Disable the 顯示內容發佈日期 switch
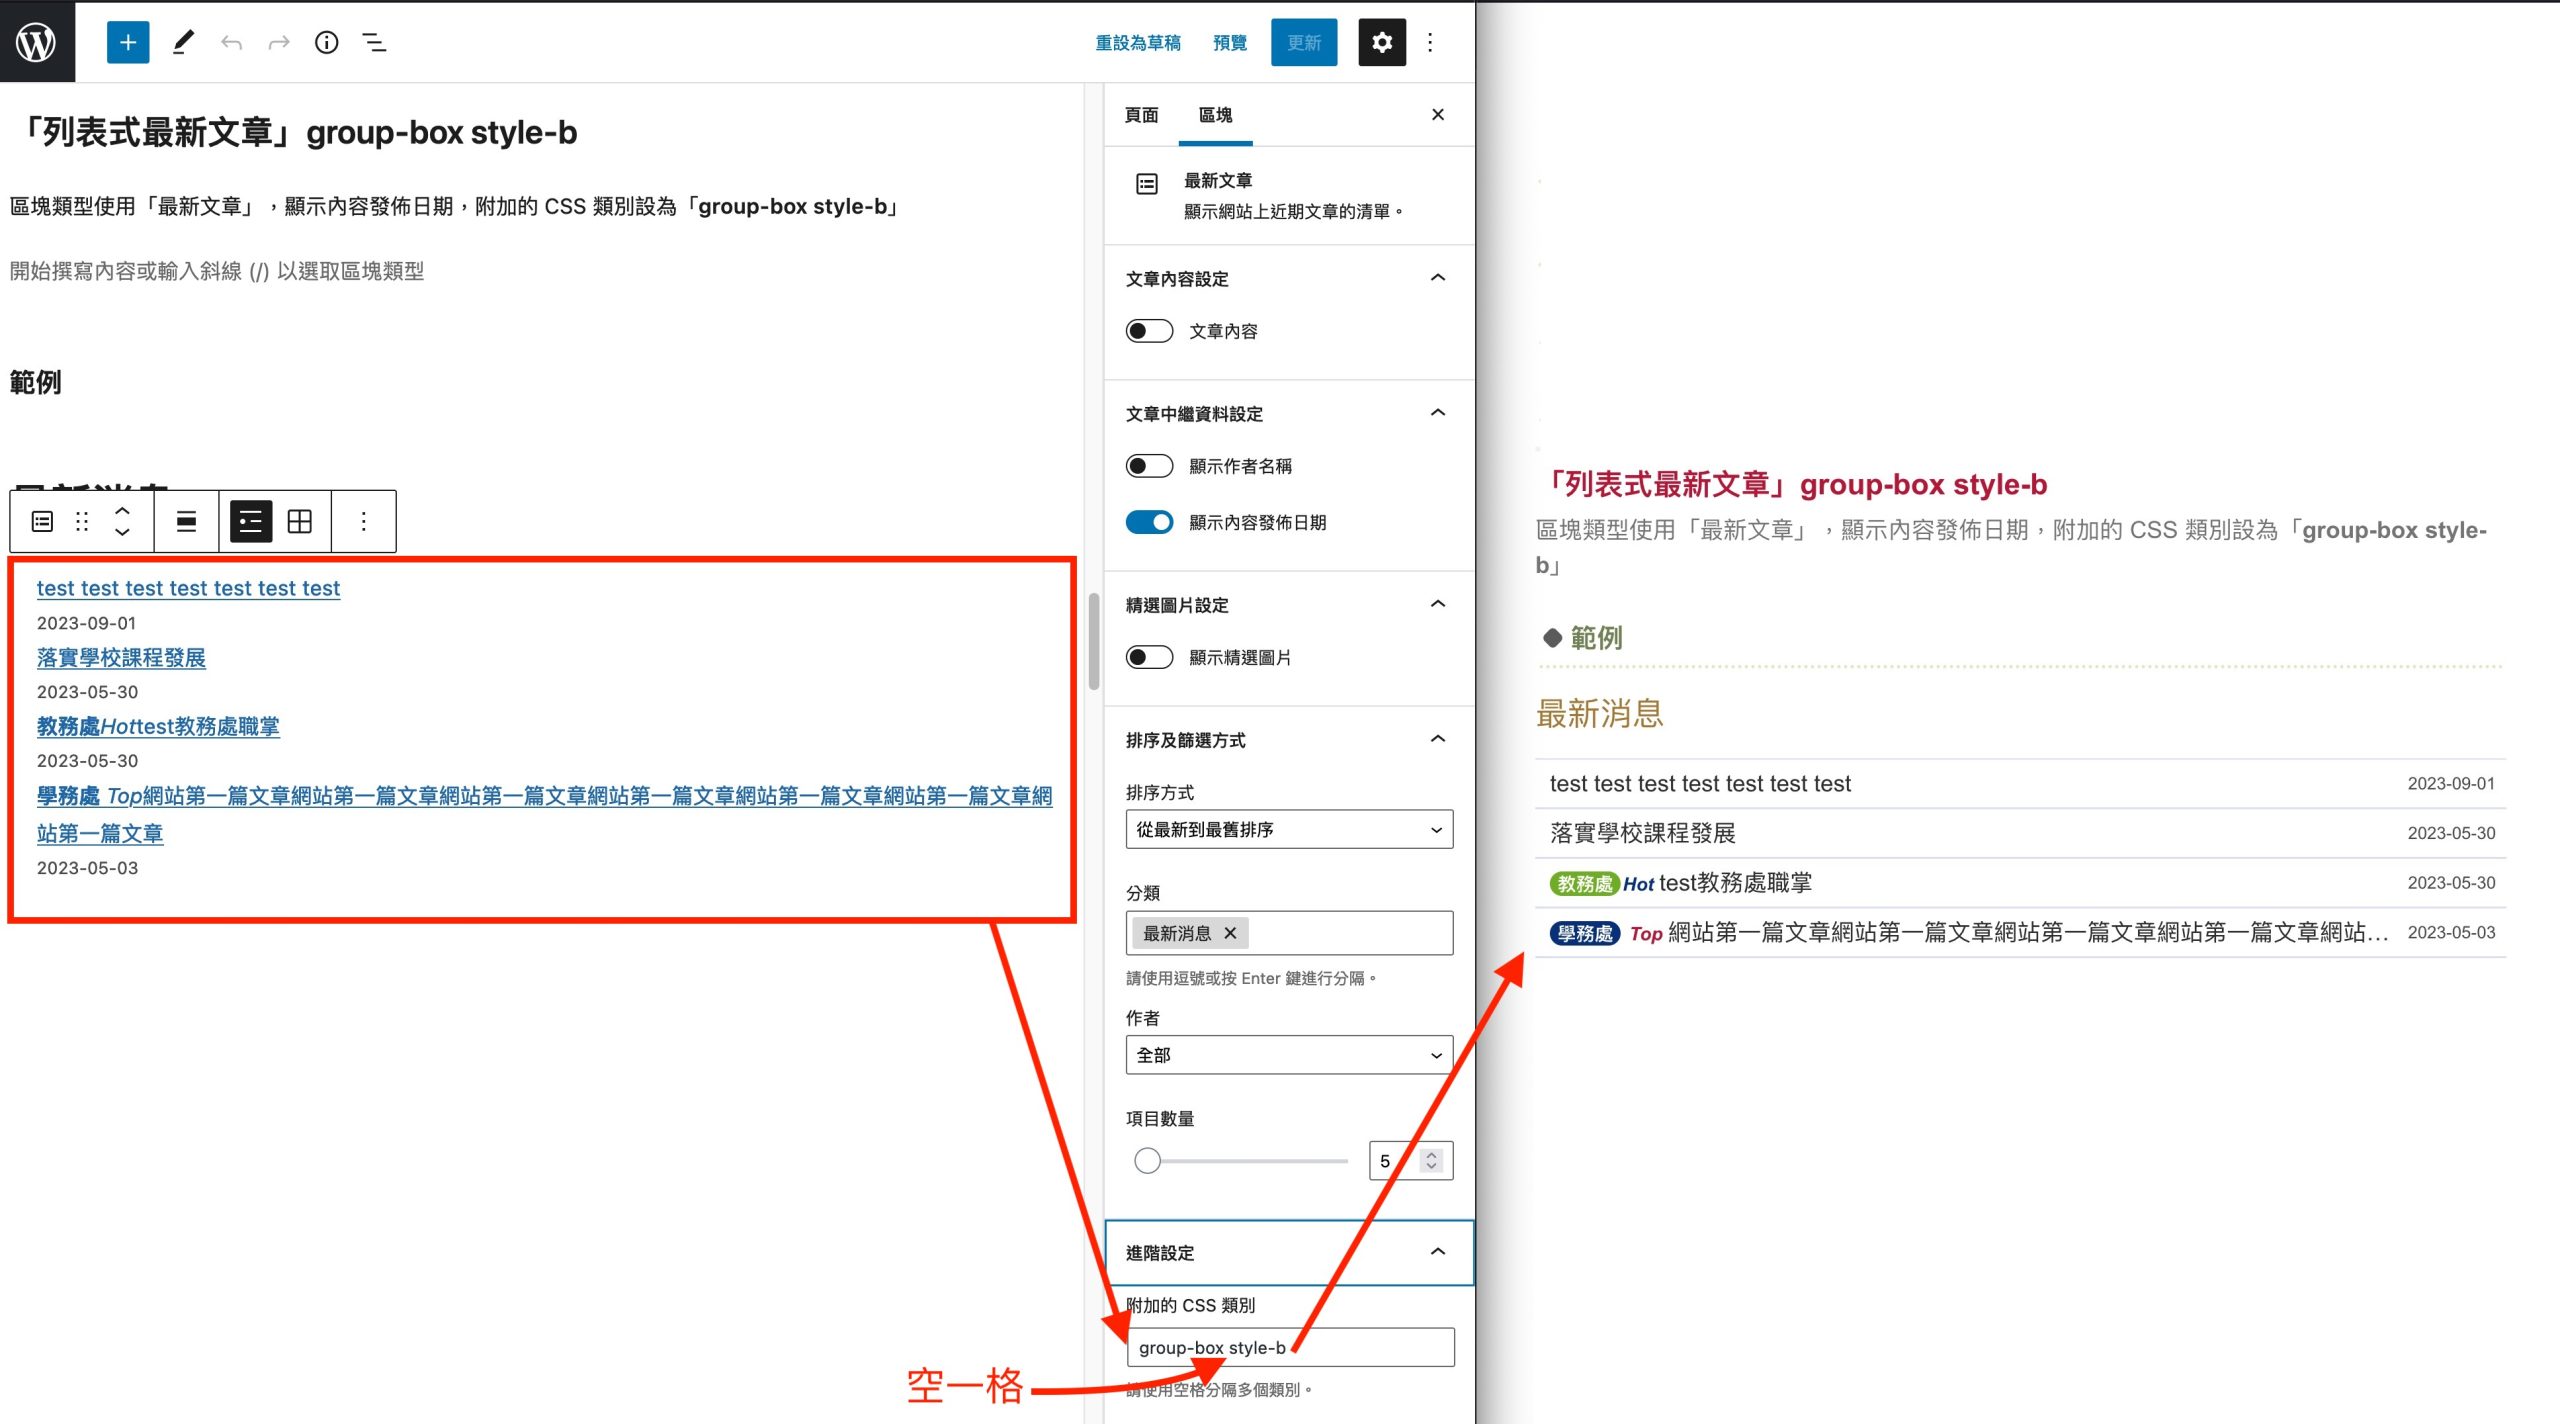 tap(1149, 522)
